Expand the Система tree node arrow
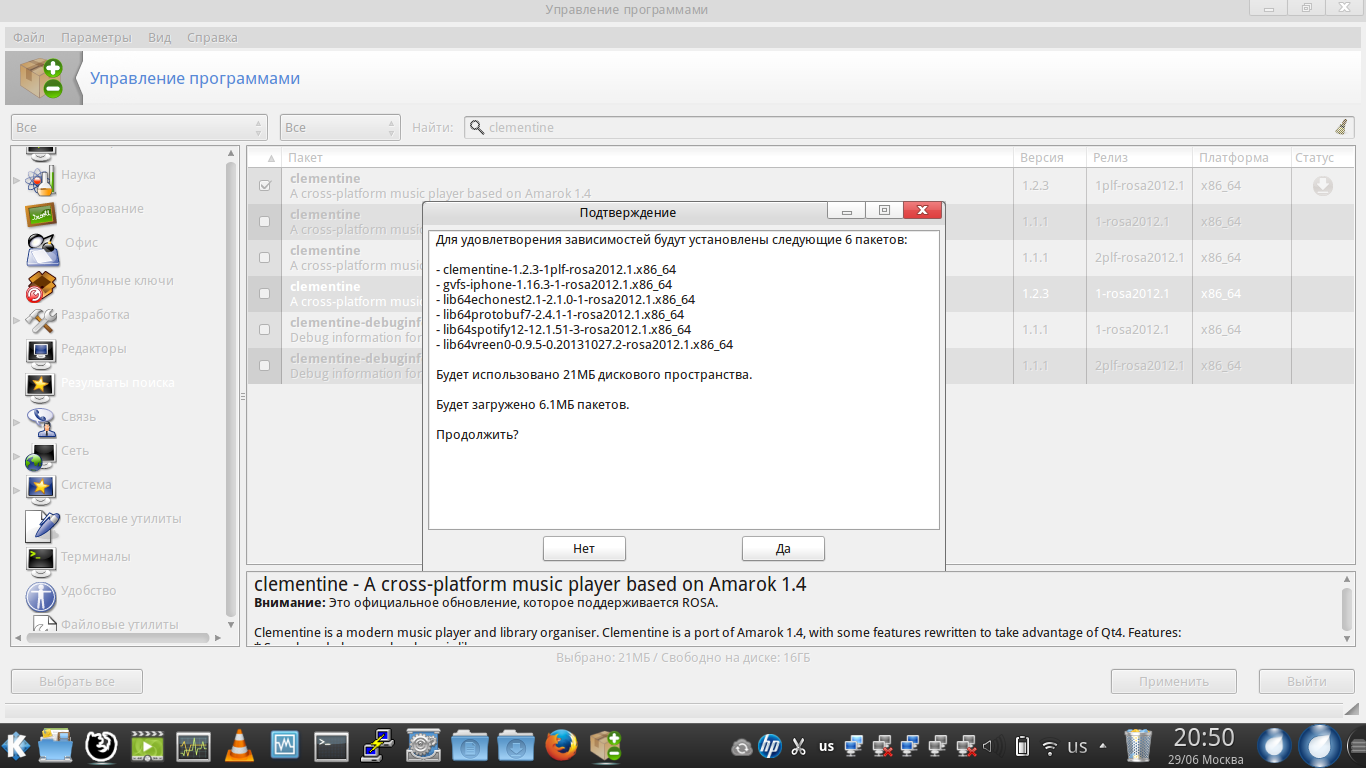 tap(16, 490)
